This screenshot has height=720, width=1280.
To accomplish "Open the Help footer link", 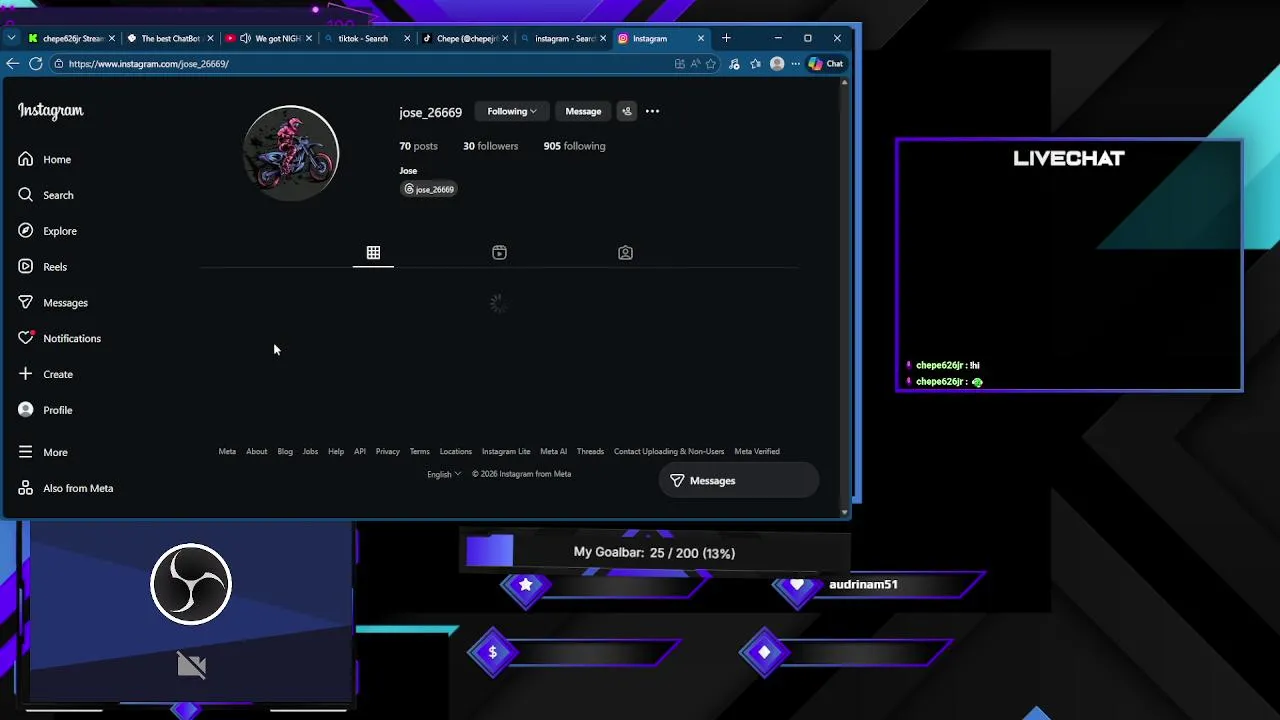I will point(336,451).
